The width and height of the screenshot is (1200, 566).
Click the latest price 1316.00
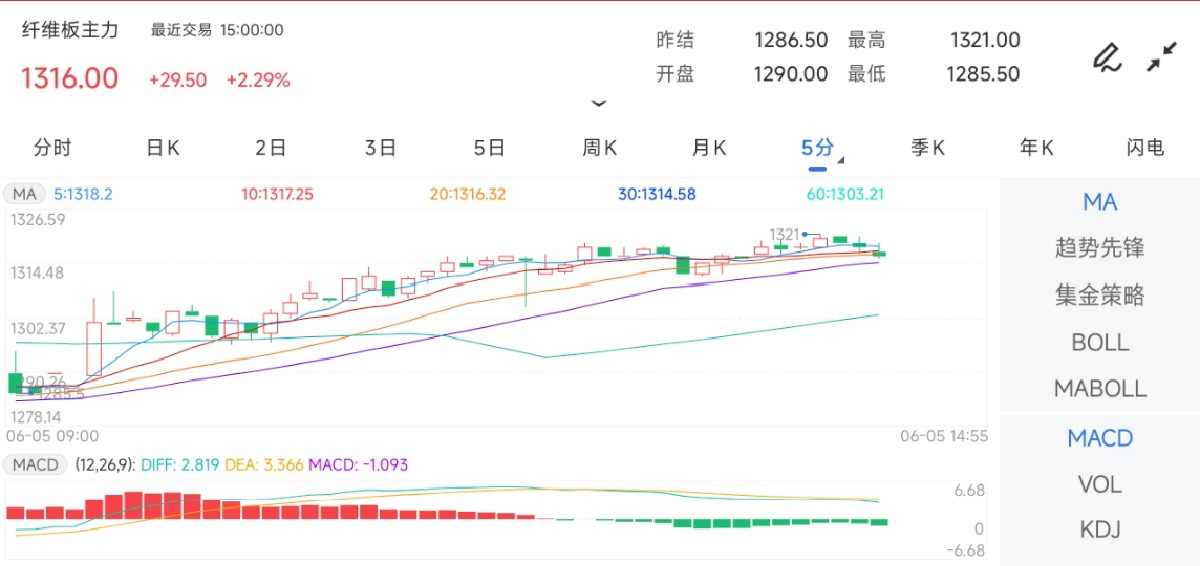click(x=70, y=78)
